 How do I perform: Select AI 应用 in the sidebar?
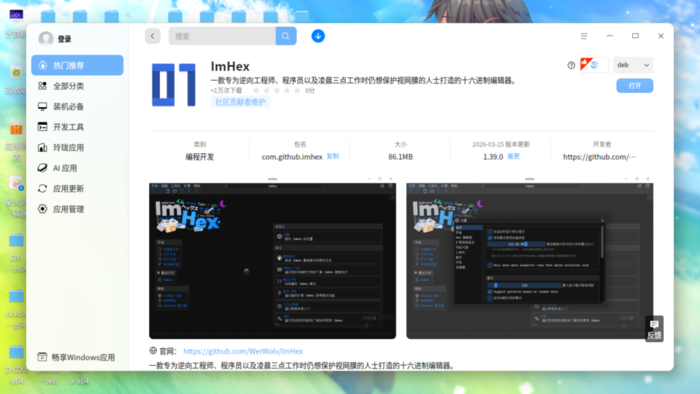click(x=77, y=168)
